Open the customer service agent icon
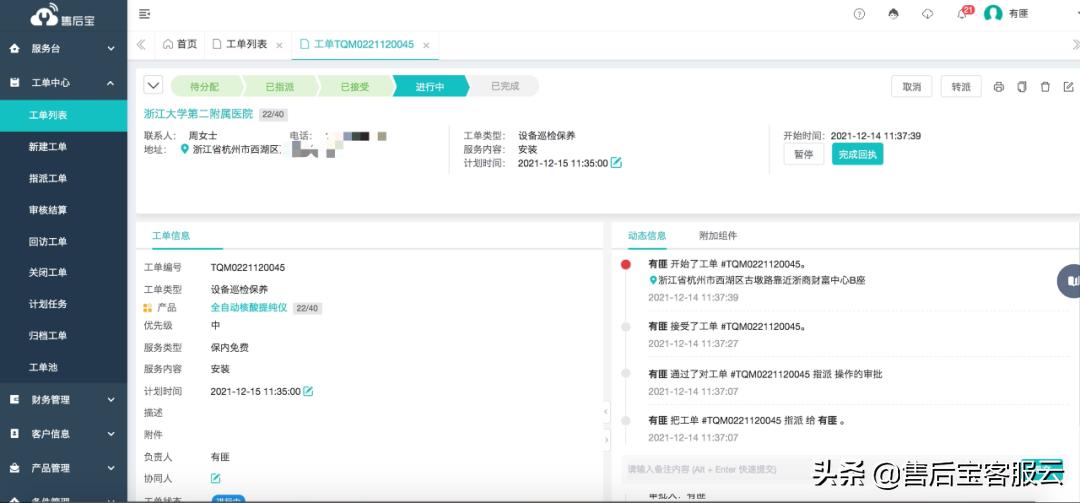1080x503 pixels. [x=893, y=14]
